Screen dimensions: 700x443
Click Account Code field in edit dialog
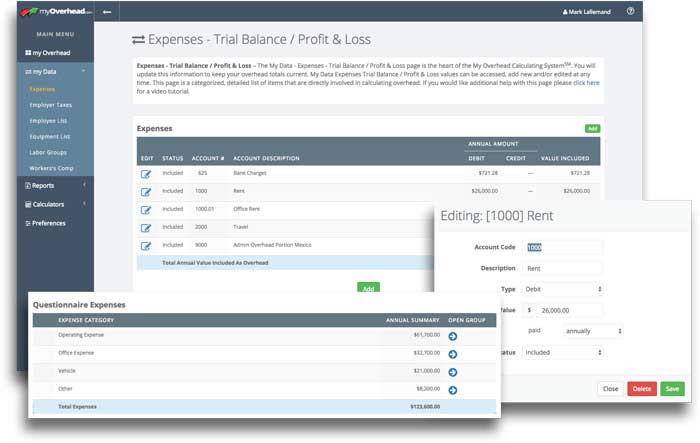click(562, 247)
